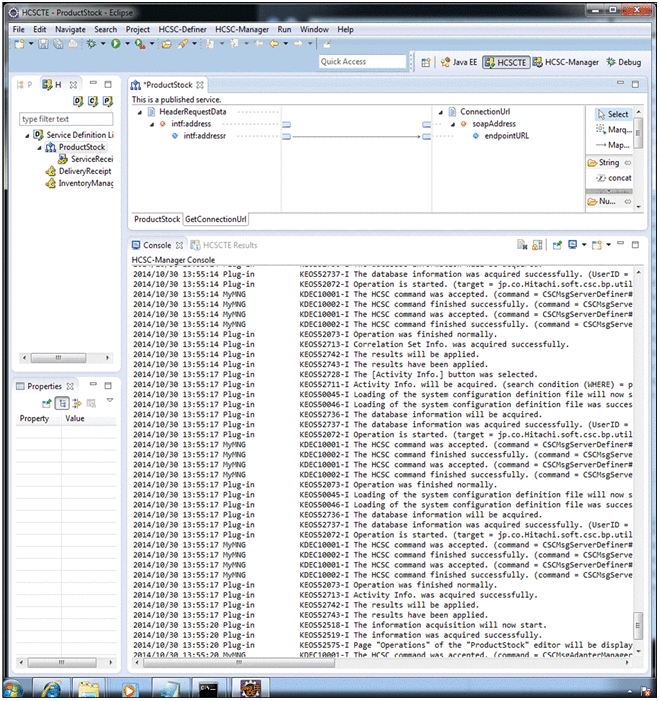Click the Clear Console icon
Image resolution: width=660 pixels, height=701 pixels.
pos(522,245)
